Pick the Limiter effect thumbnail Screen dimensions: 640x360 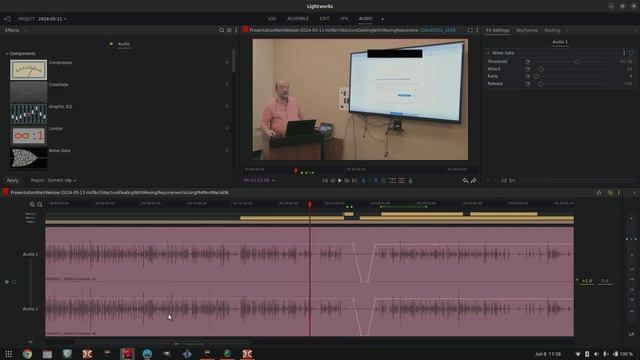point(29,136)
